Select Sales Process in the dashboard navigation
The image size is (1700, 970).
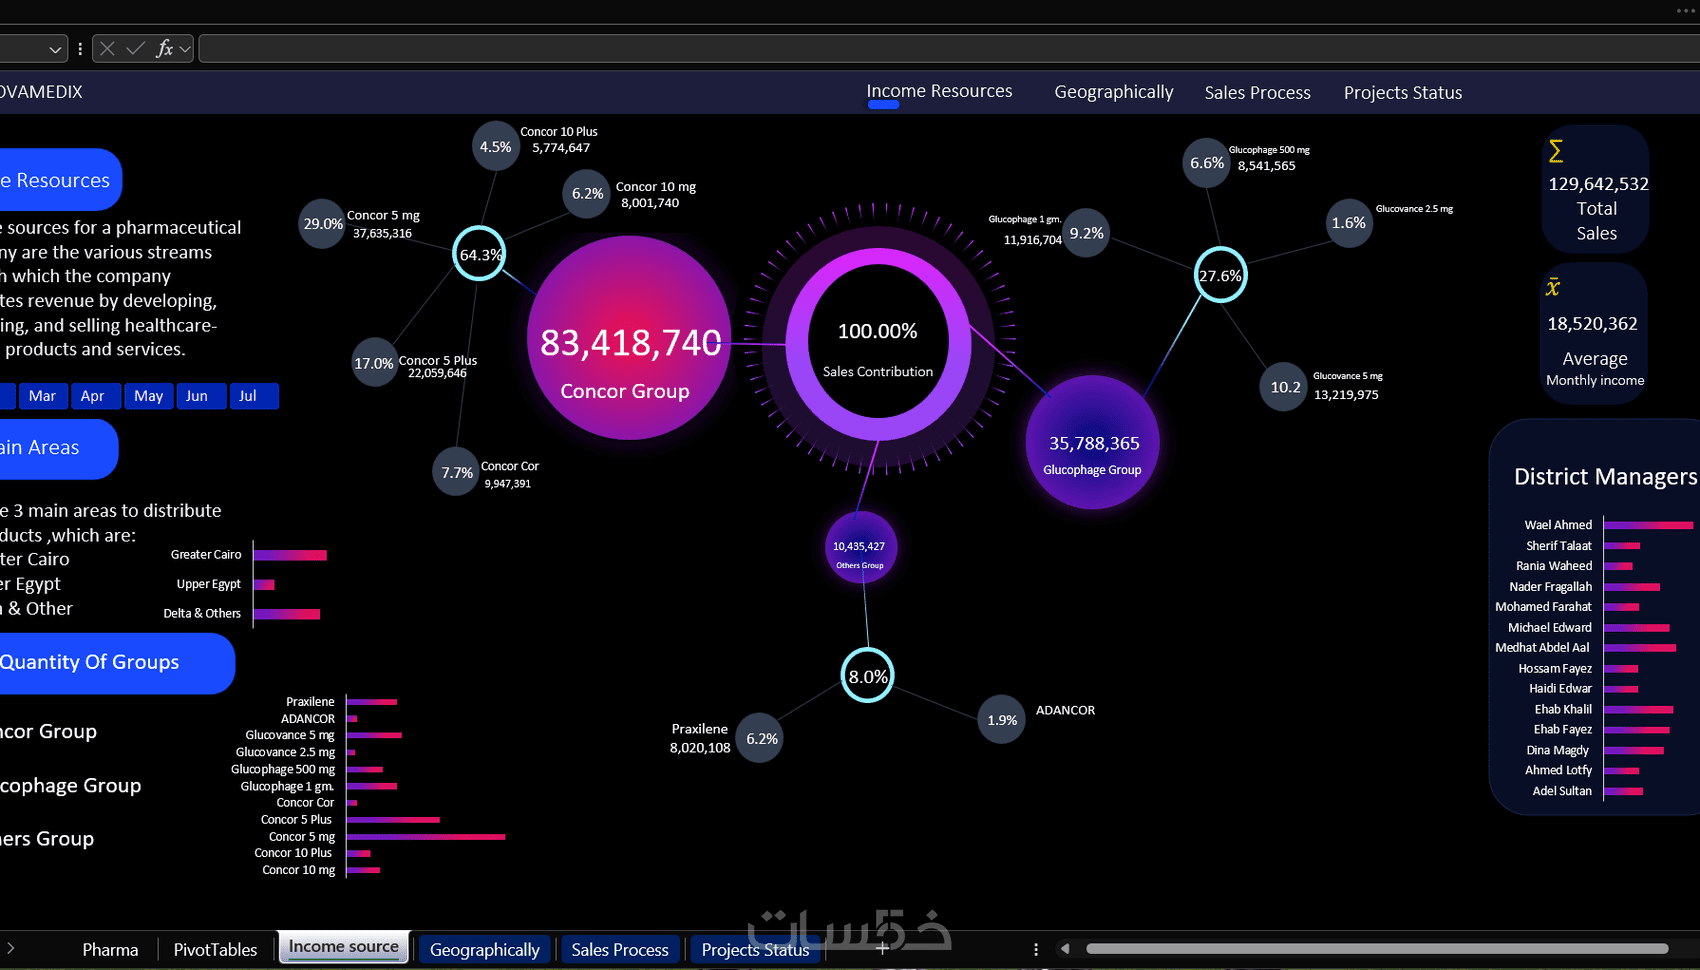click(x=1257, y=92)
